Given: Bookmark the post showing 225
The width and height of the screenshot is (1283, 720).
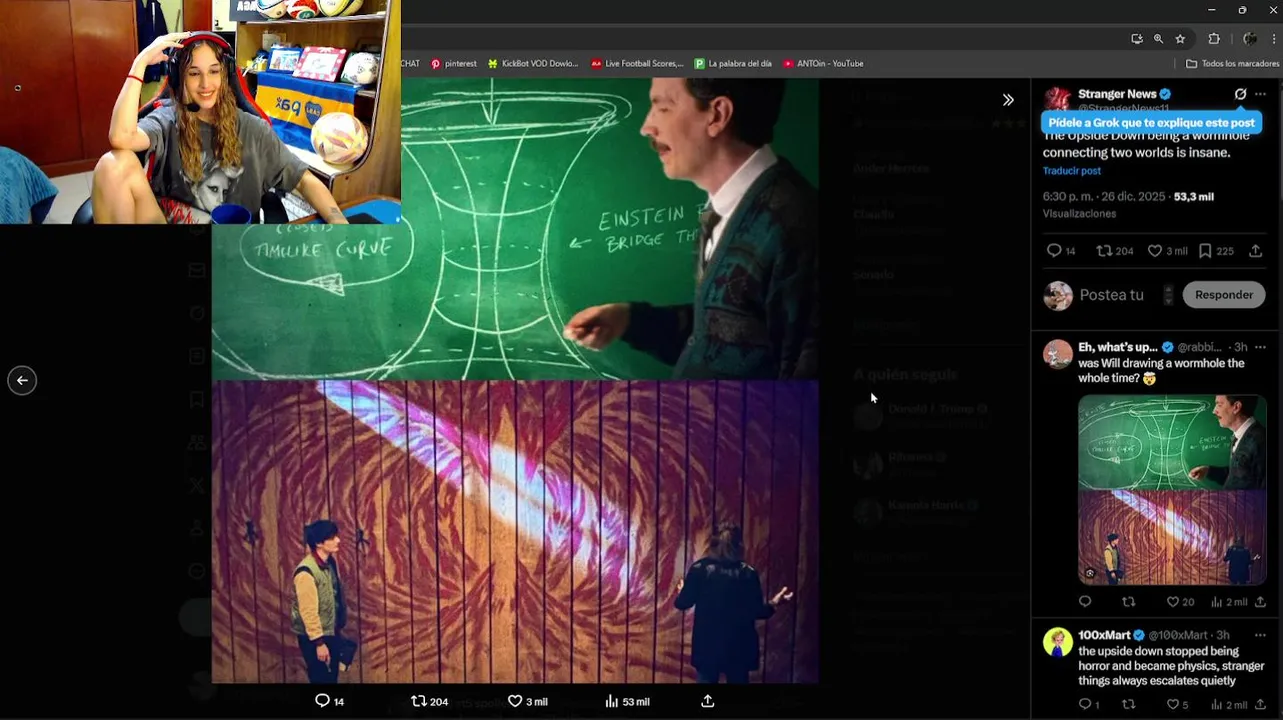Looking at the screenshot, I should pyautogui.click(x=1216, y=251).
